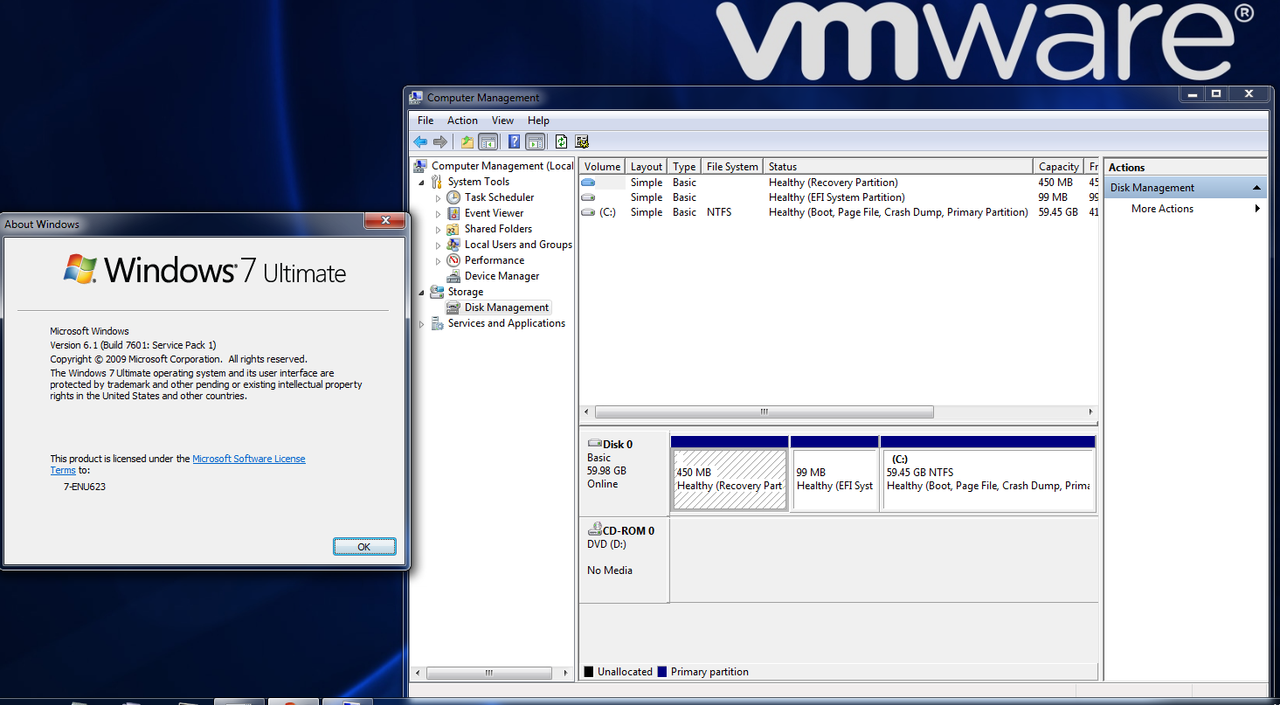Screen dimensions: 1280x705
Task: Click the Up One Level folder icon
Action: [x=467, y=142]
